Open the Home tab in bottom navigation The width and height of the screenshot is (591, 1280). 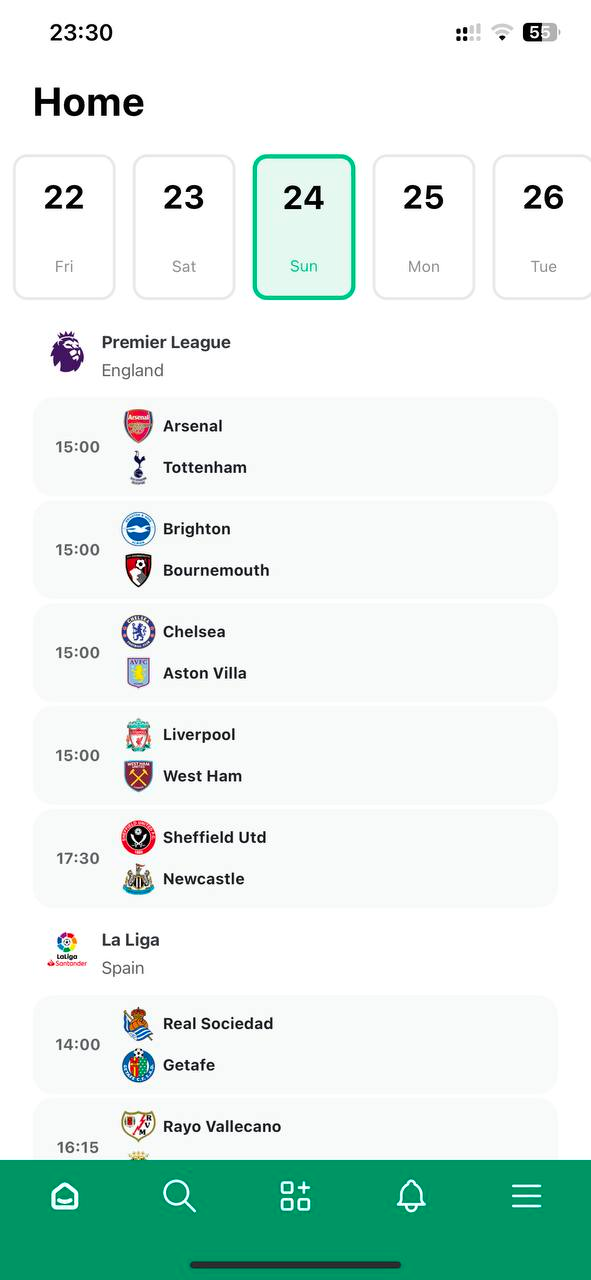pos(64,1195)
